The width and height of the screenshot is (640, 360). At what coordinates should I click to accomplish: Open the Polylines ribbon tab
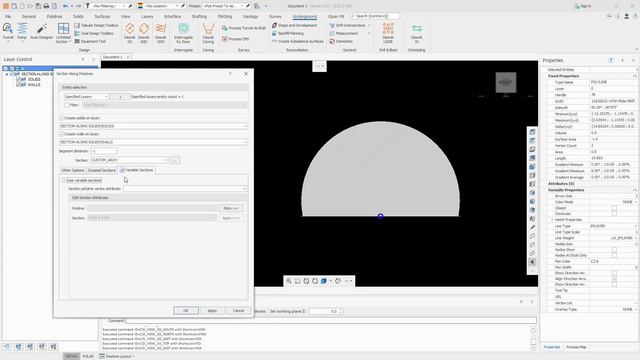(x=54, y=17)
